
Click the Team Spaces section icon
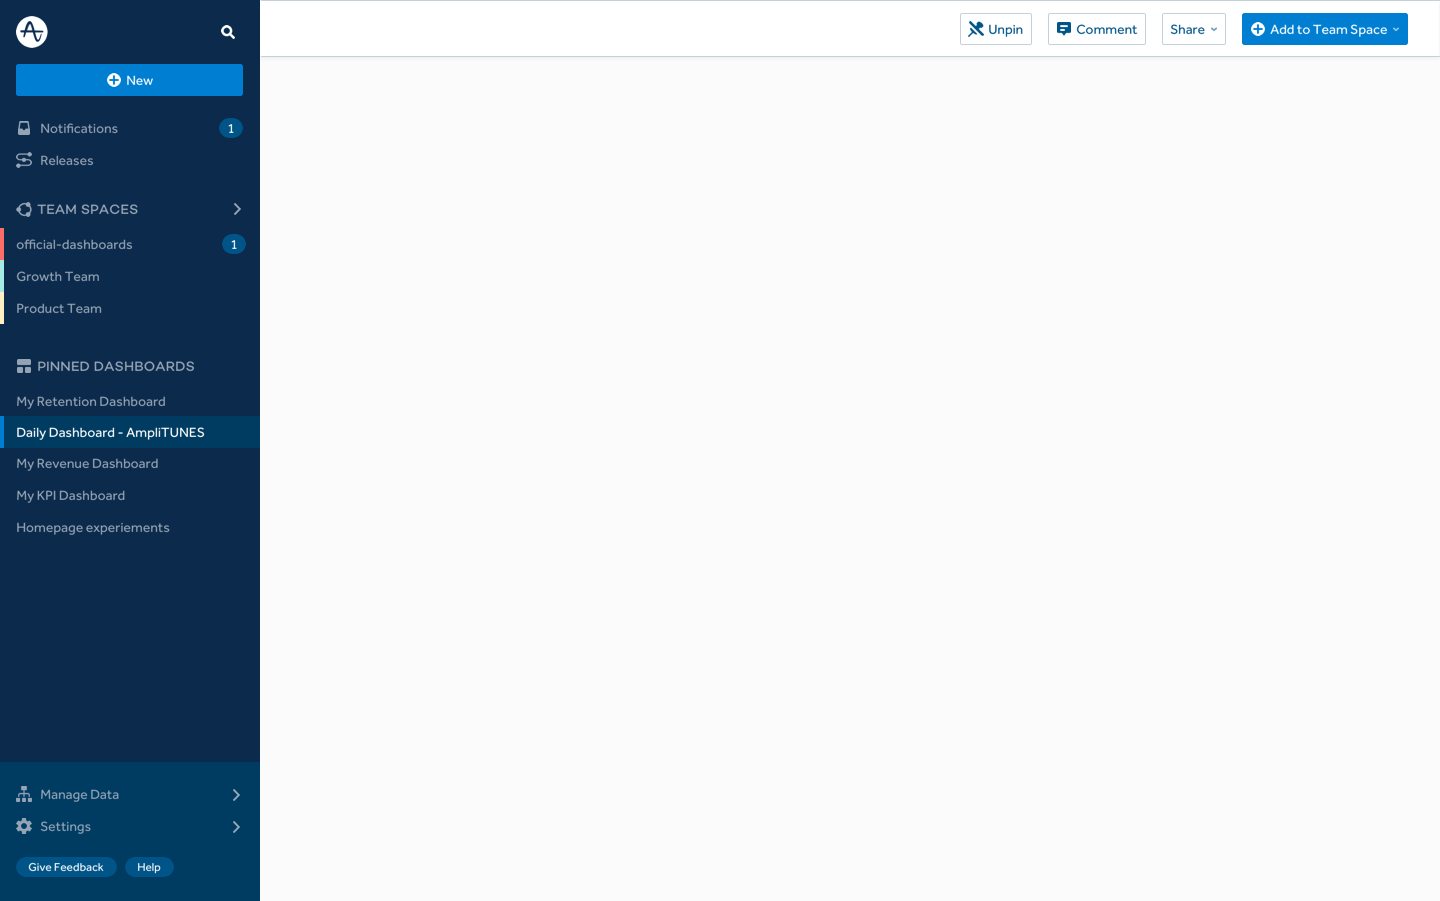click(x=24, y=209)
